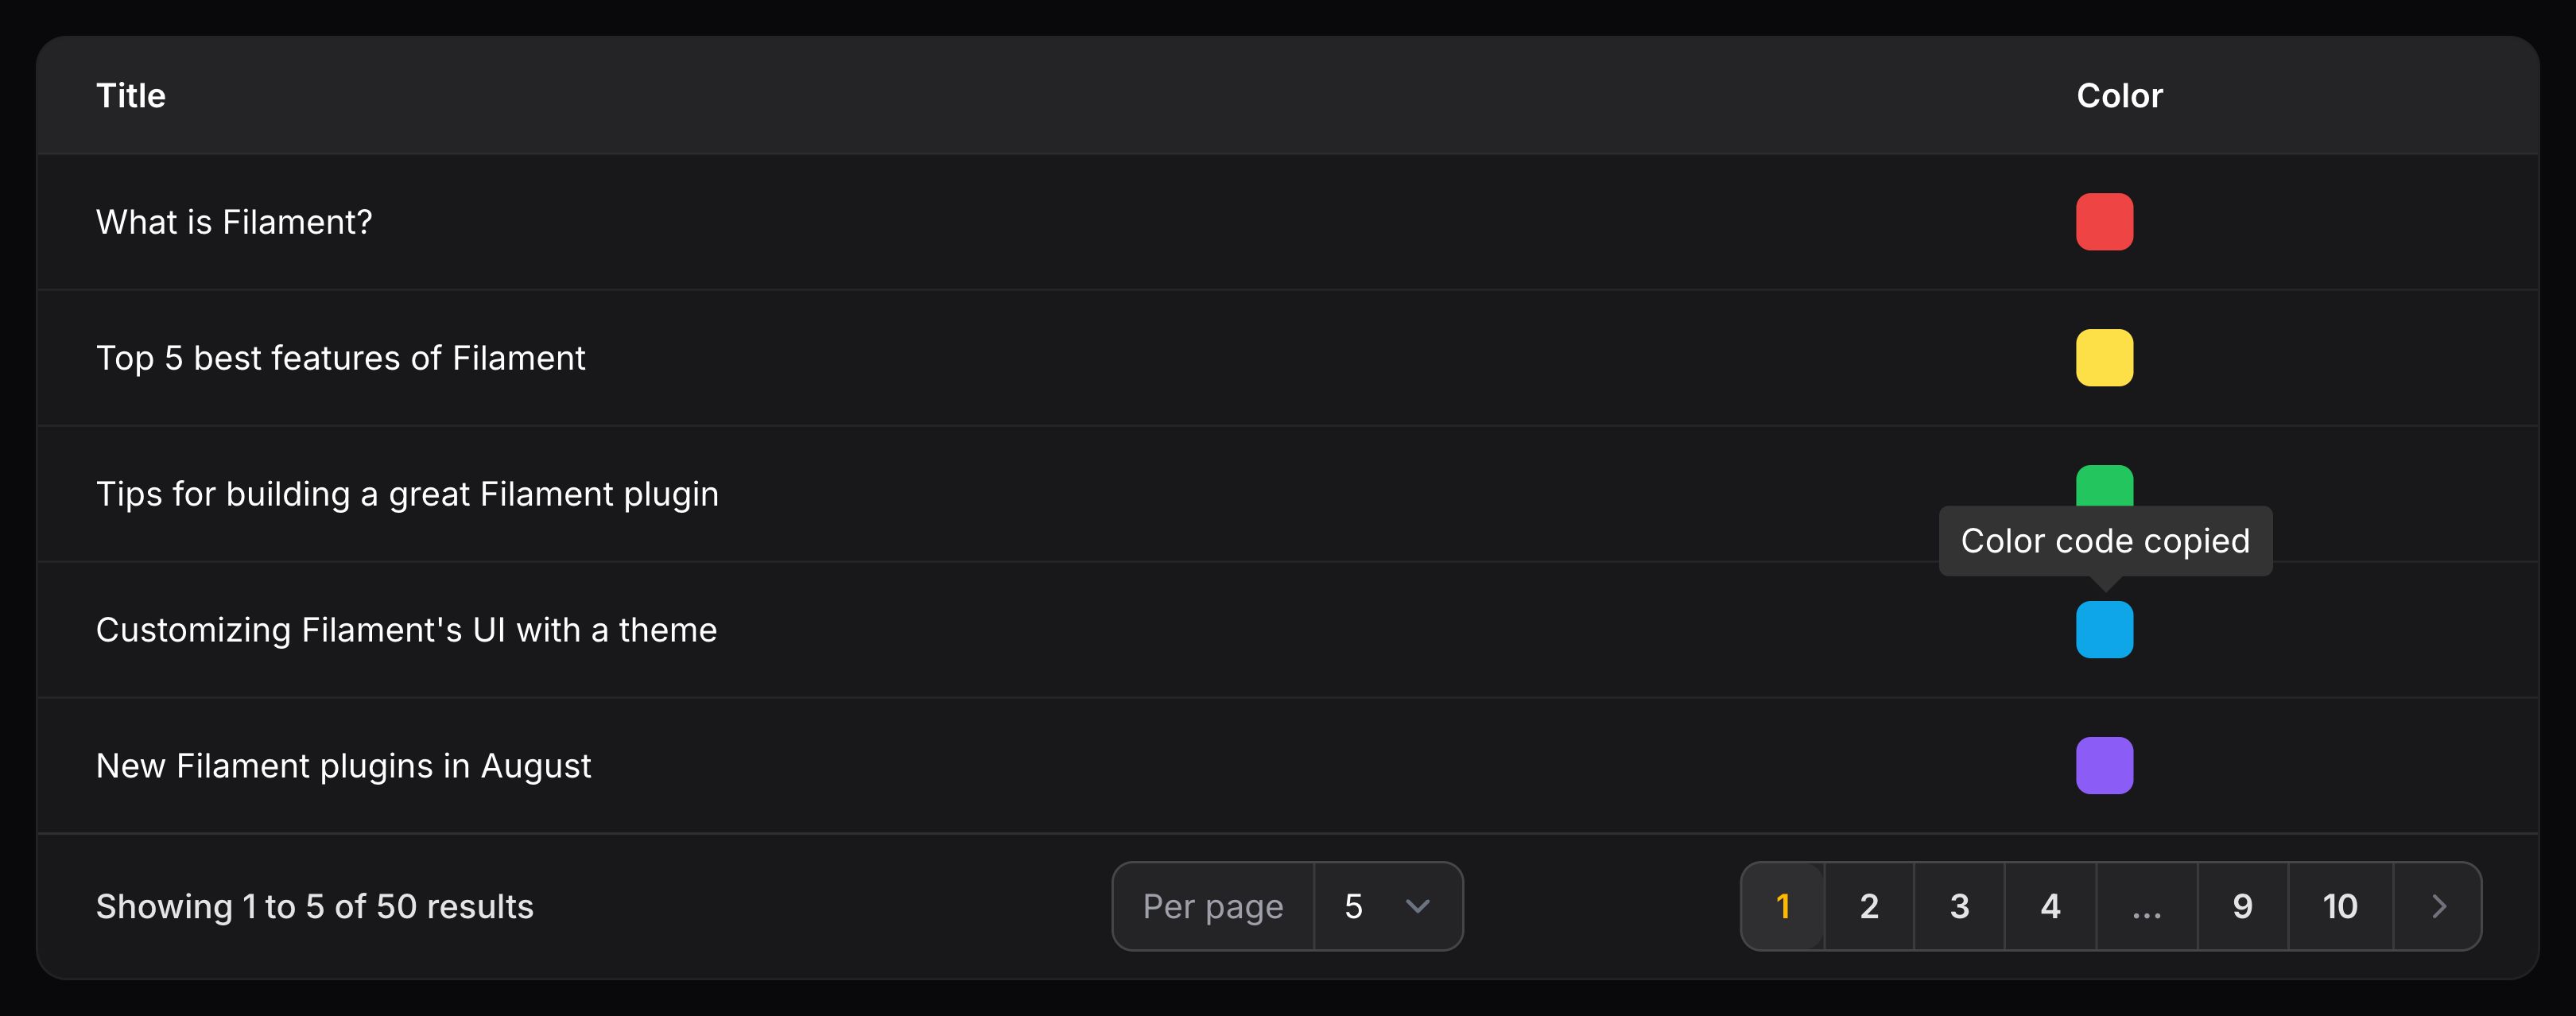Open the Per page dropdown
This screenshot has width=2576, height=1016.
tap(1386, 906)
